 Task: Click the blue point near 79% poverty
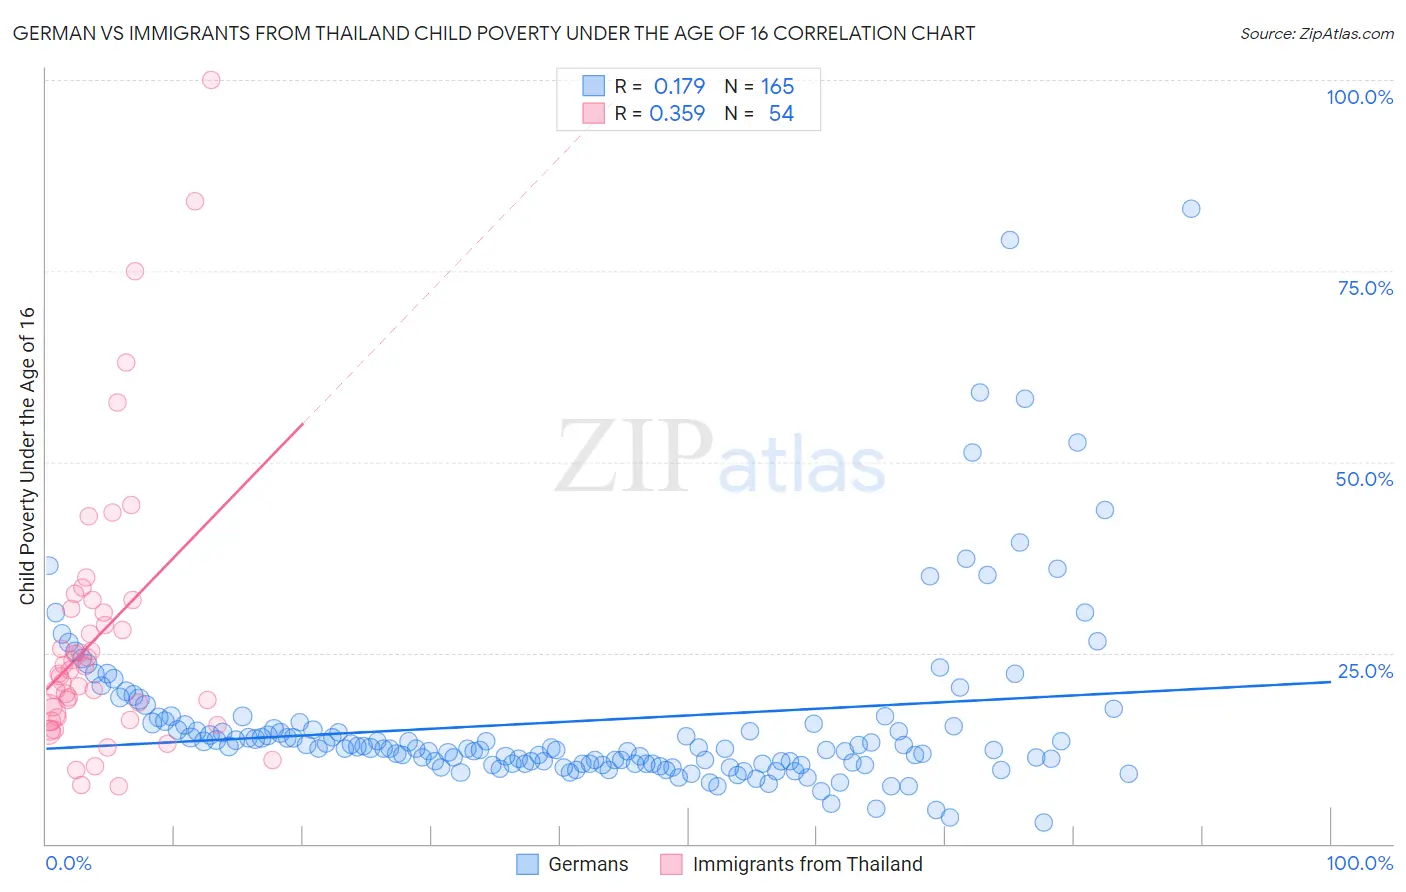(1010, 240)
